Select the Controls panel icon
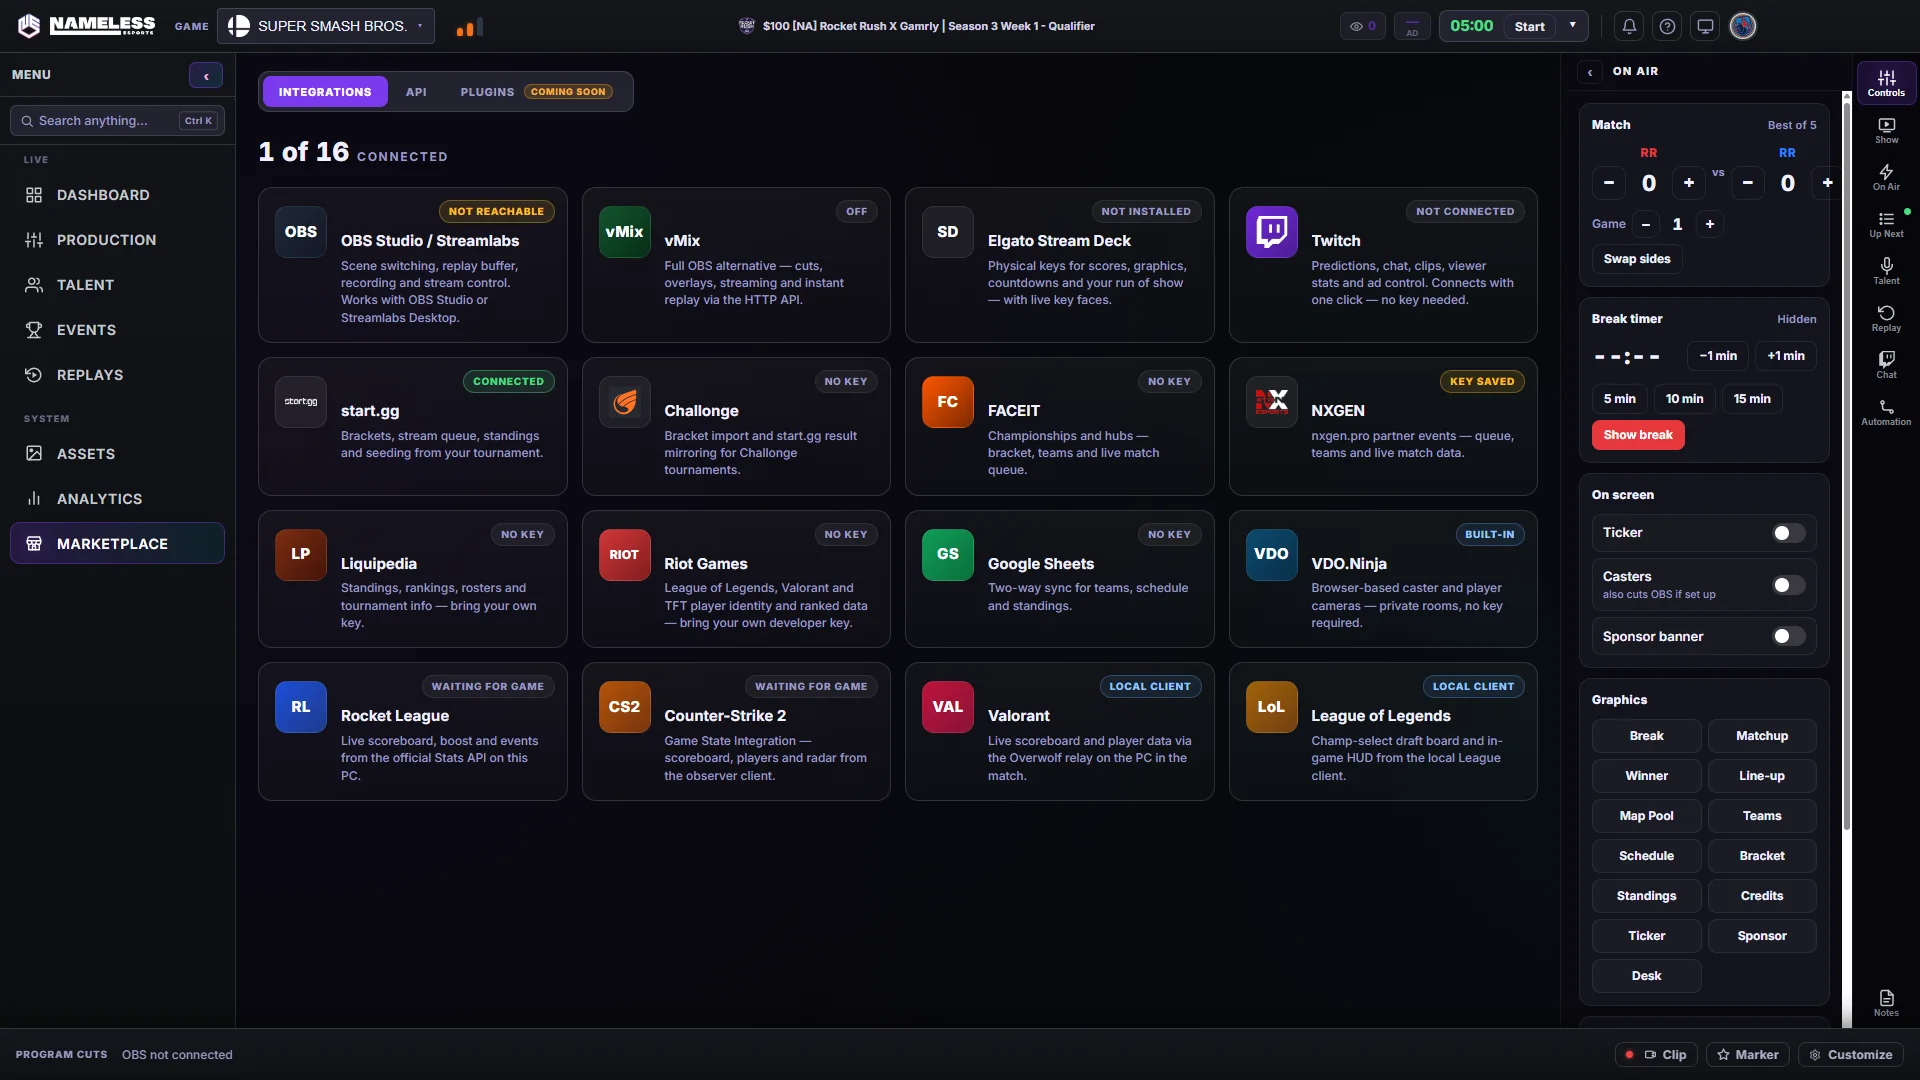Screen dimensions: 1920x1080 pos(1886,83)
